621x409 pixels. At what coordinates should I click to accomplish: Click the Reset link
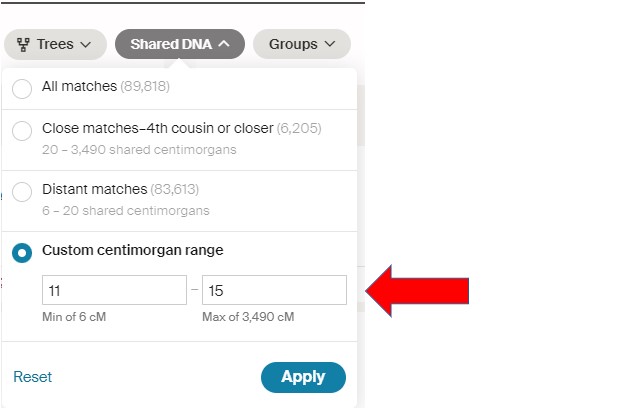pos(32,377)
